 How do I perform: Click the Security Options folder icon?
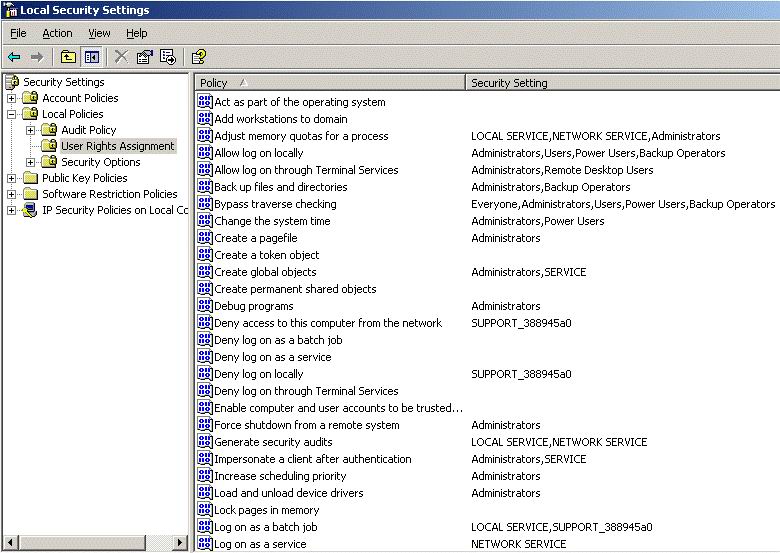(49, 162)
